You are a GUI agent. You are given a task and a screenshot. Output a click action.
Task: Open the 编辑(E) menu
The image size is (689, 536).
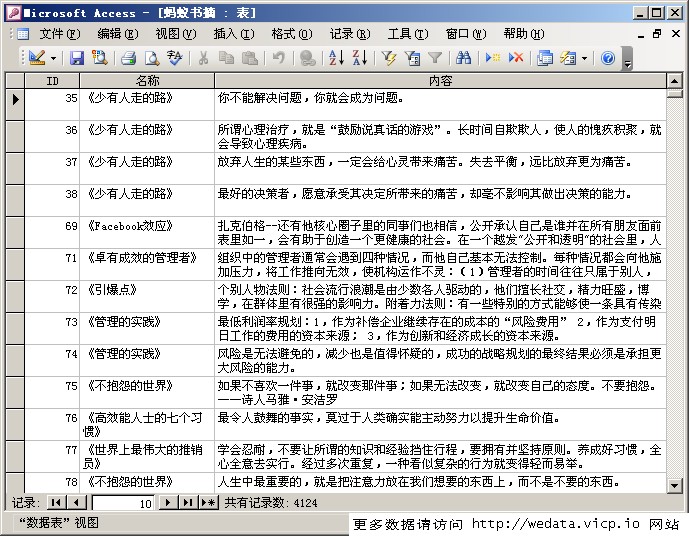tap(118, 34)
